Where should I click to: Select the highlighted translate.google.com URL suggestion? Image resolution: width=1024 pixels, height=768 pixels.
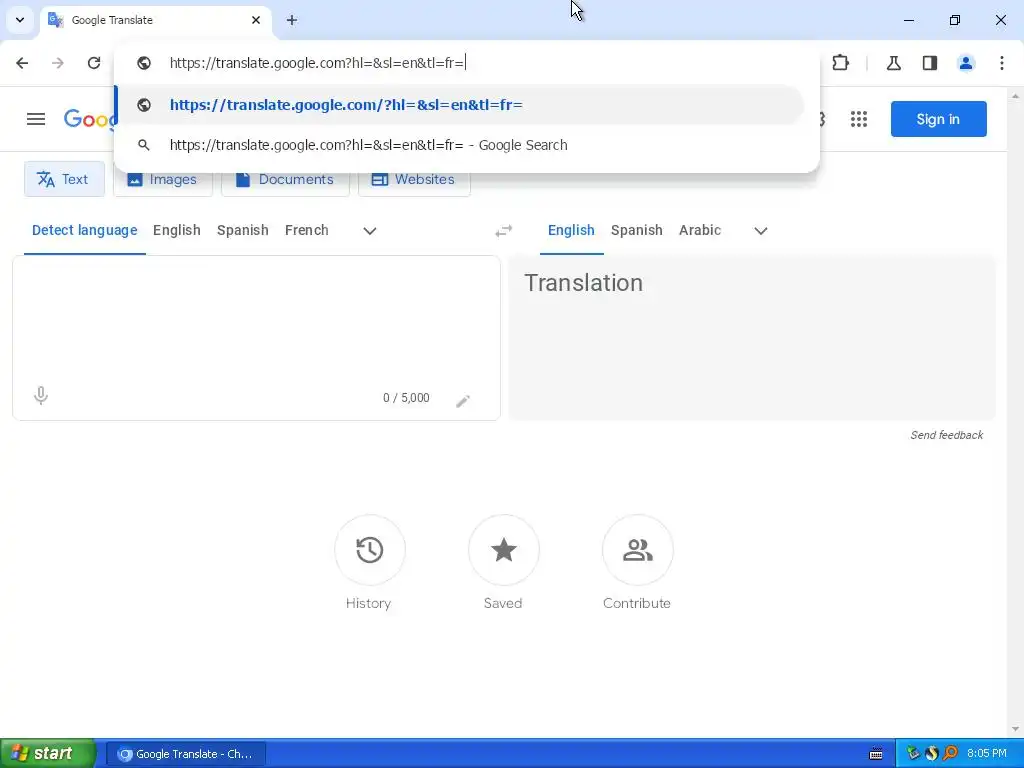coord(460,104)
